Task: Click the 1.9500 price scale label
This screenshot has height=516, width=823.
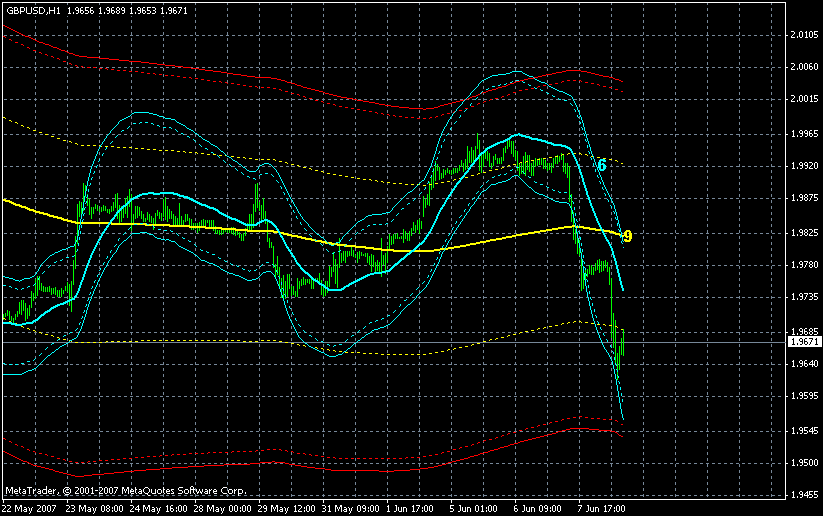Action: click(805, 463)
